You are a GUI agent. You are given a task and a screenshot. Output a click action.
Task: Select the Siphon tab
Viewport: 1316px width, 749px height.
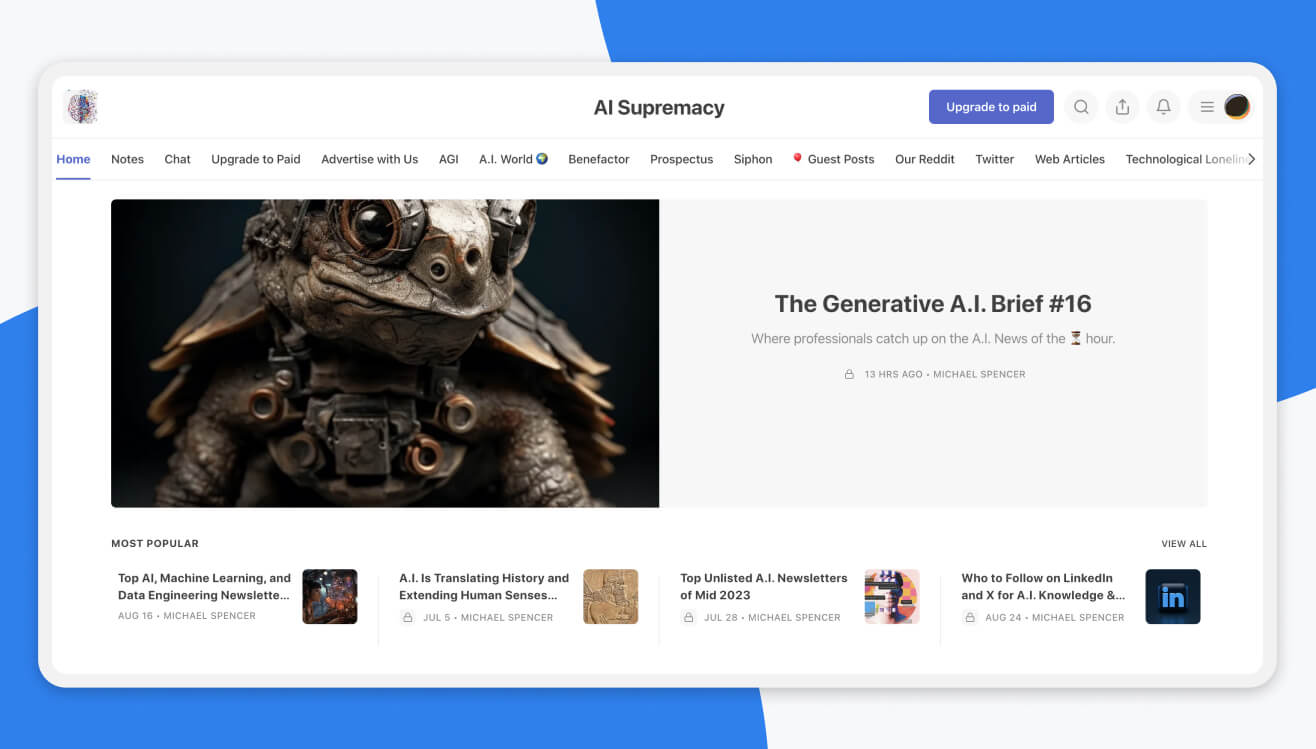753,159
